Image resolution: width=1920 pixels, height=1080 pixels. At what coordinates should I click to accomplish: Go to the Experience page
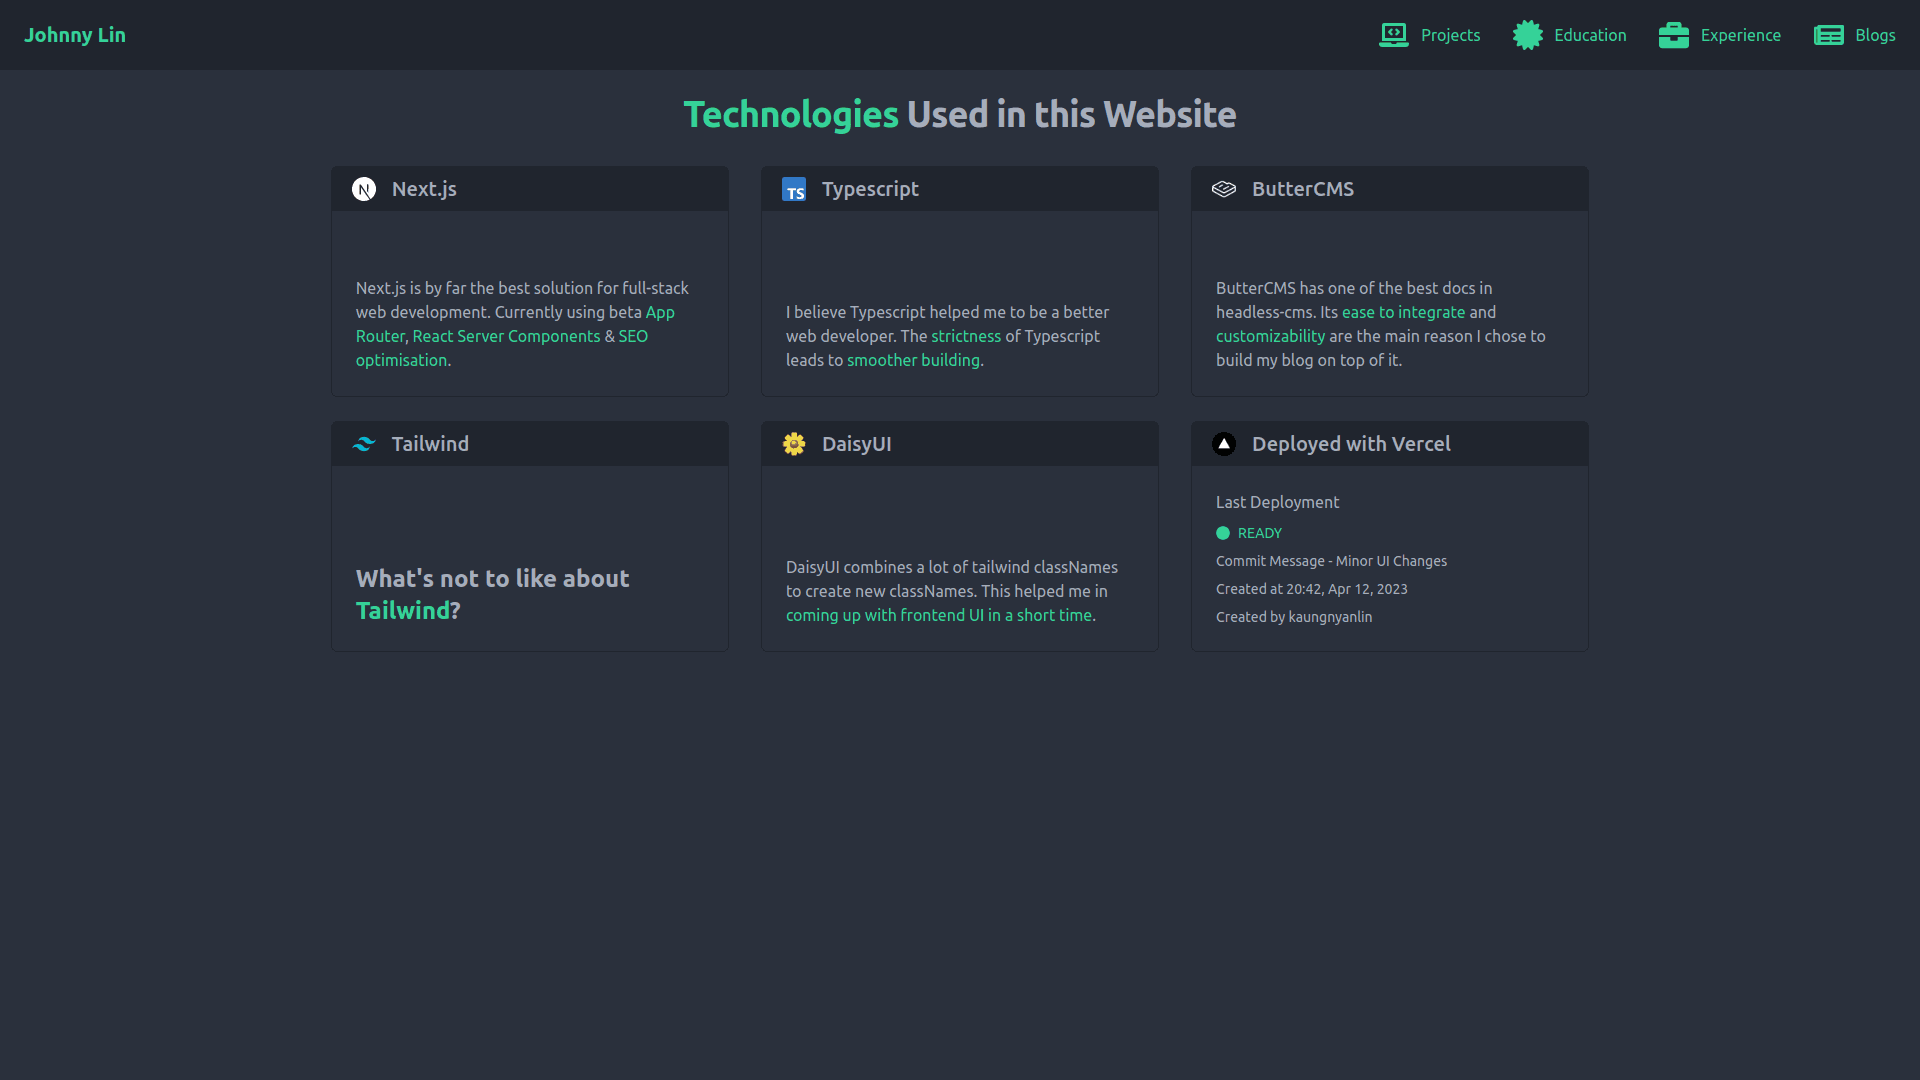click(x=1740, y=35)
